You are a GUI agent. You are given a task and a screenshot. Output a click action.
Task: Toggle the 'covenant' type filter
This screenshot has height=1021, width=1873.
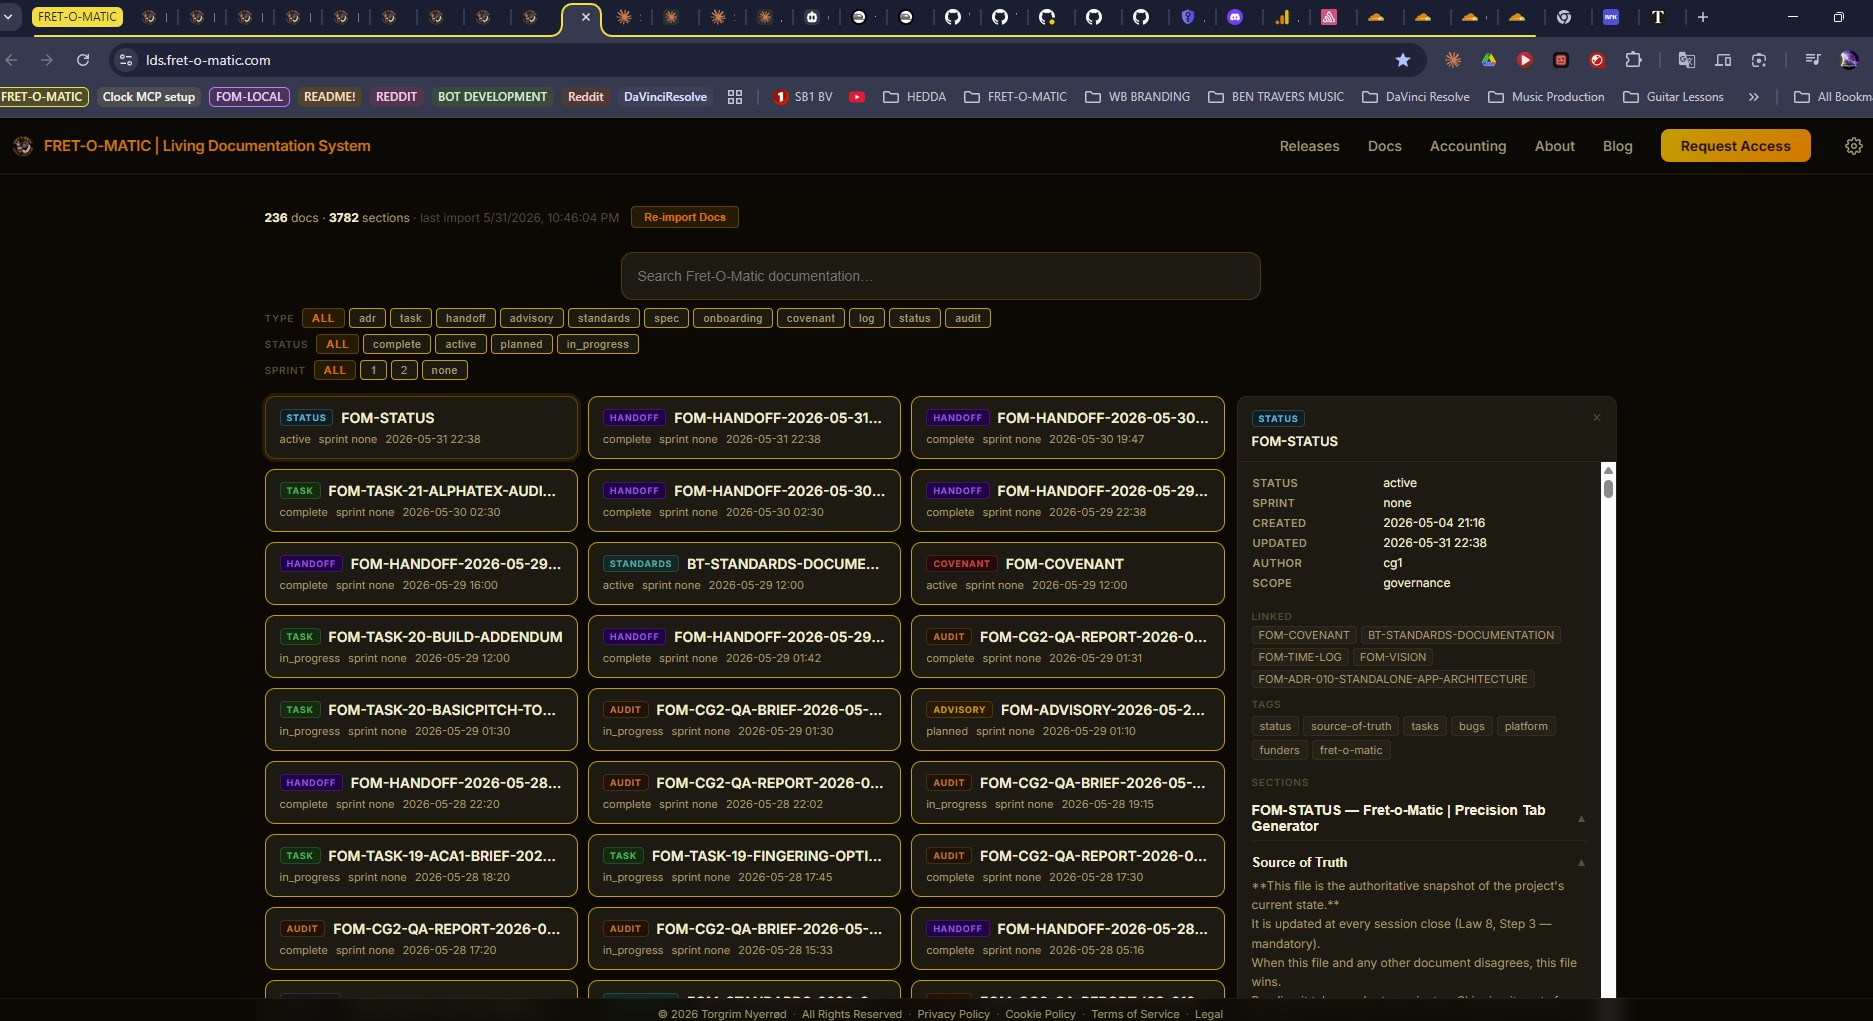[810, 318]
